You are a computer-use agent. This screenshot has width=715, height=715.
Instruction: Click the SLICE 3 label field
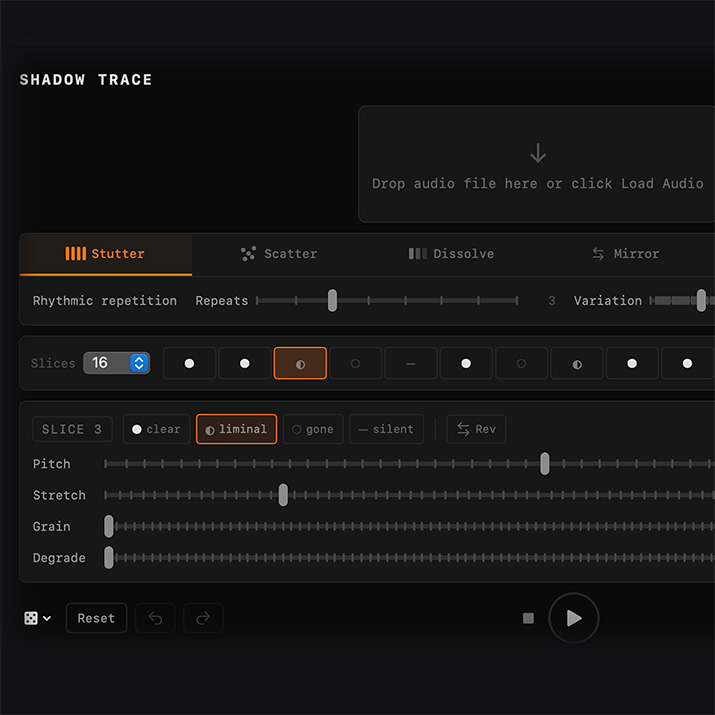(72, 429)
